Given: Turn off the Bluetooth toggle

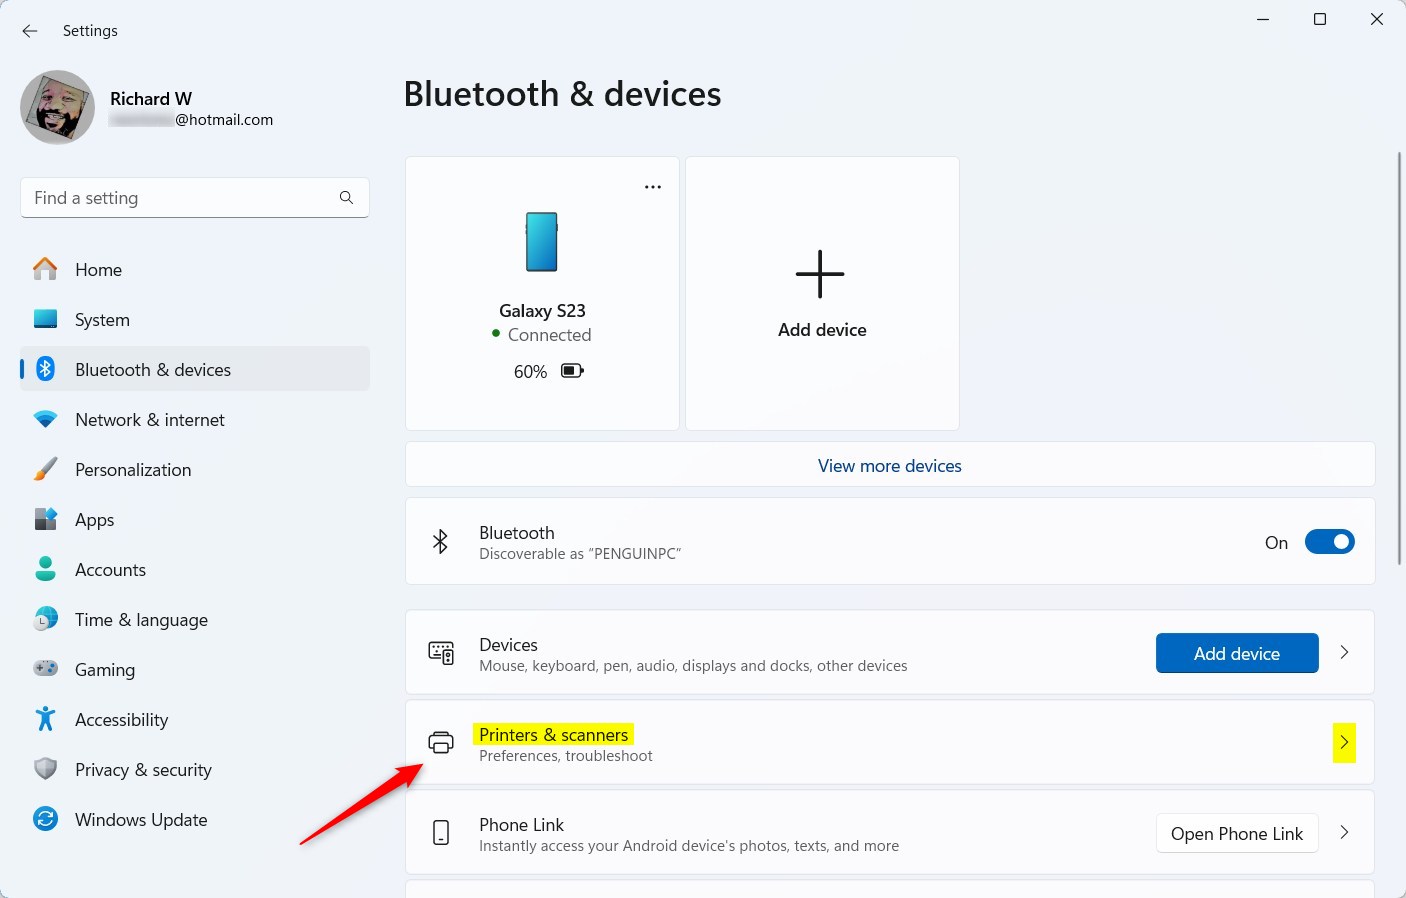Looking at the screenshot, I should [1329, 542].
